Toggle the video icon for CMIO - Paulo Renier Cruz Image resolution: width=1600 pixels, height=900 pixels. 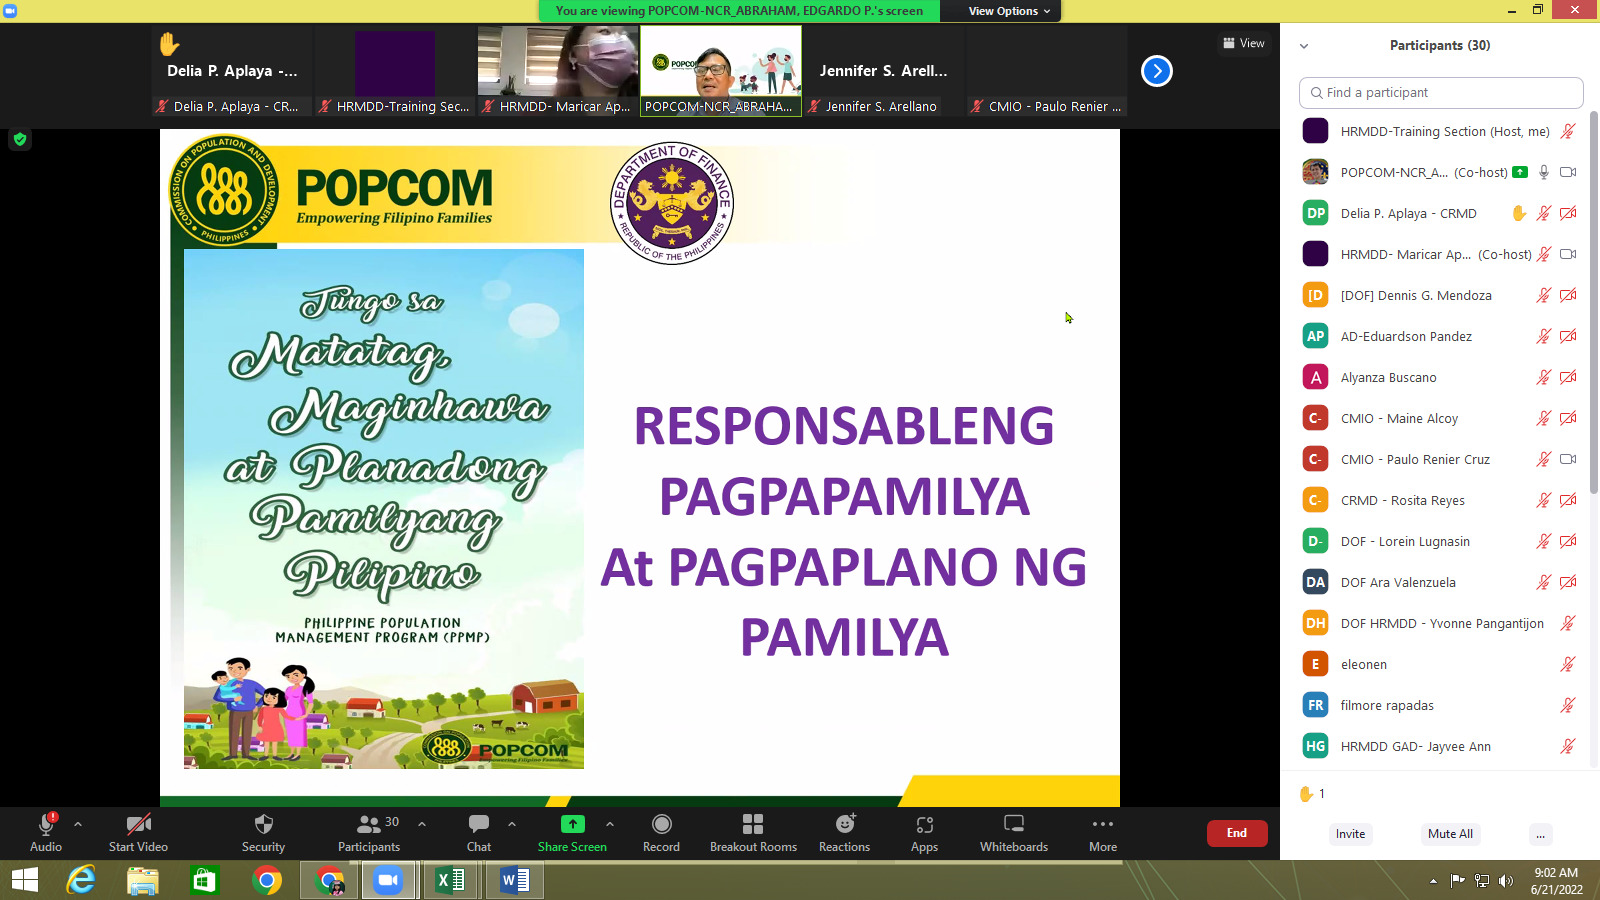tap(1568, 459)
